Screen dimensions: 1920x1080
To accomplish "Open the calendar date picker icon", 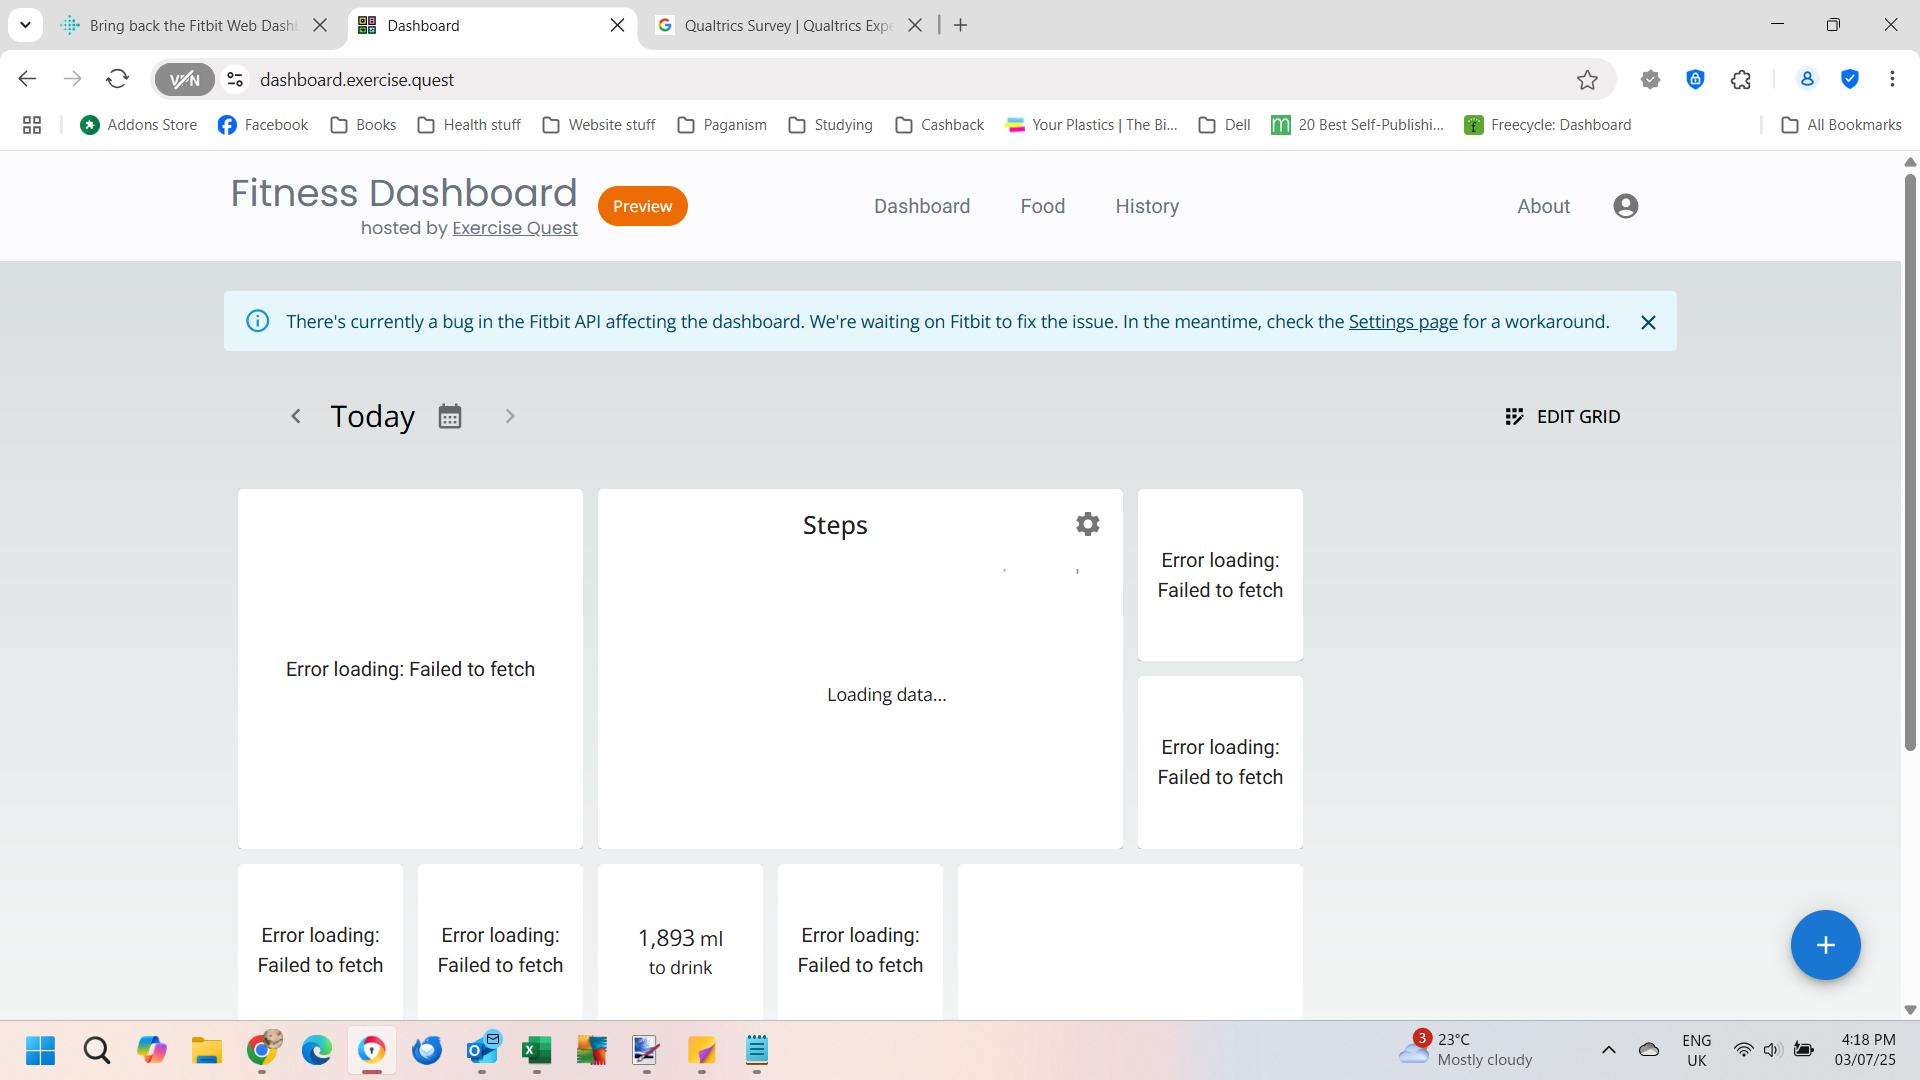I will point(450,416).
